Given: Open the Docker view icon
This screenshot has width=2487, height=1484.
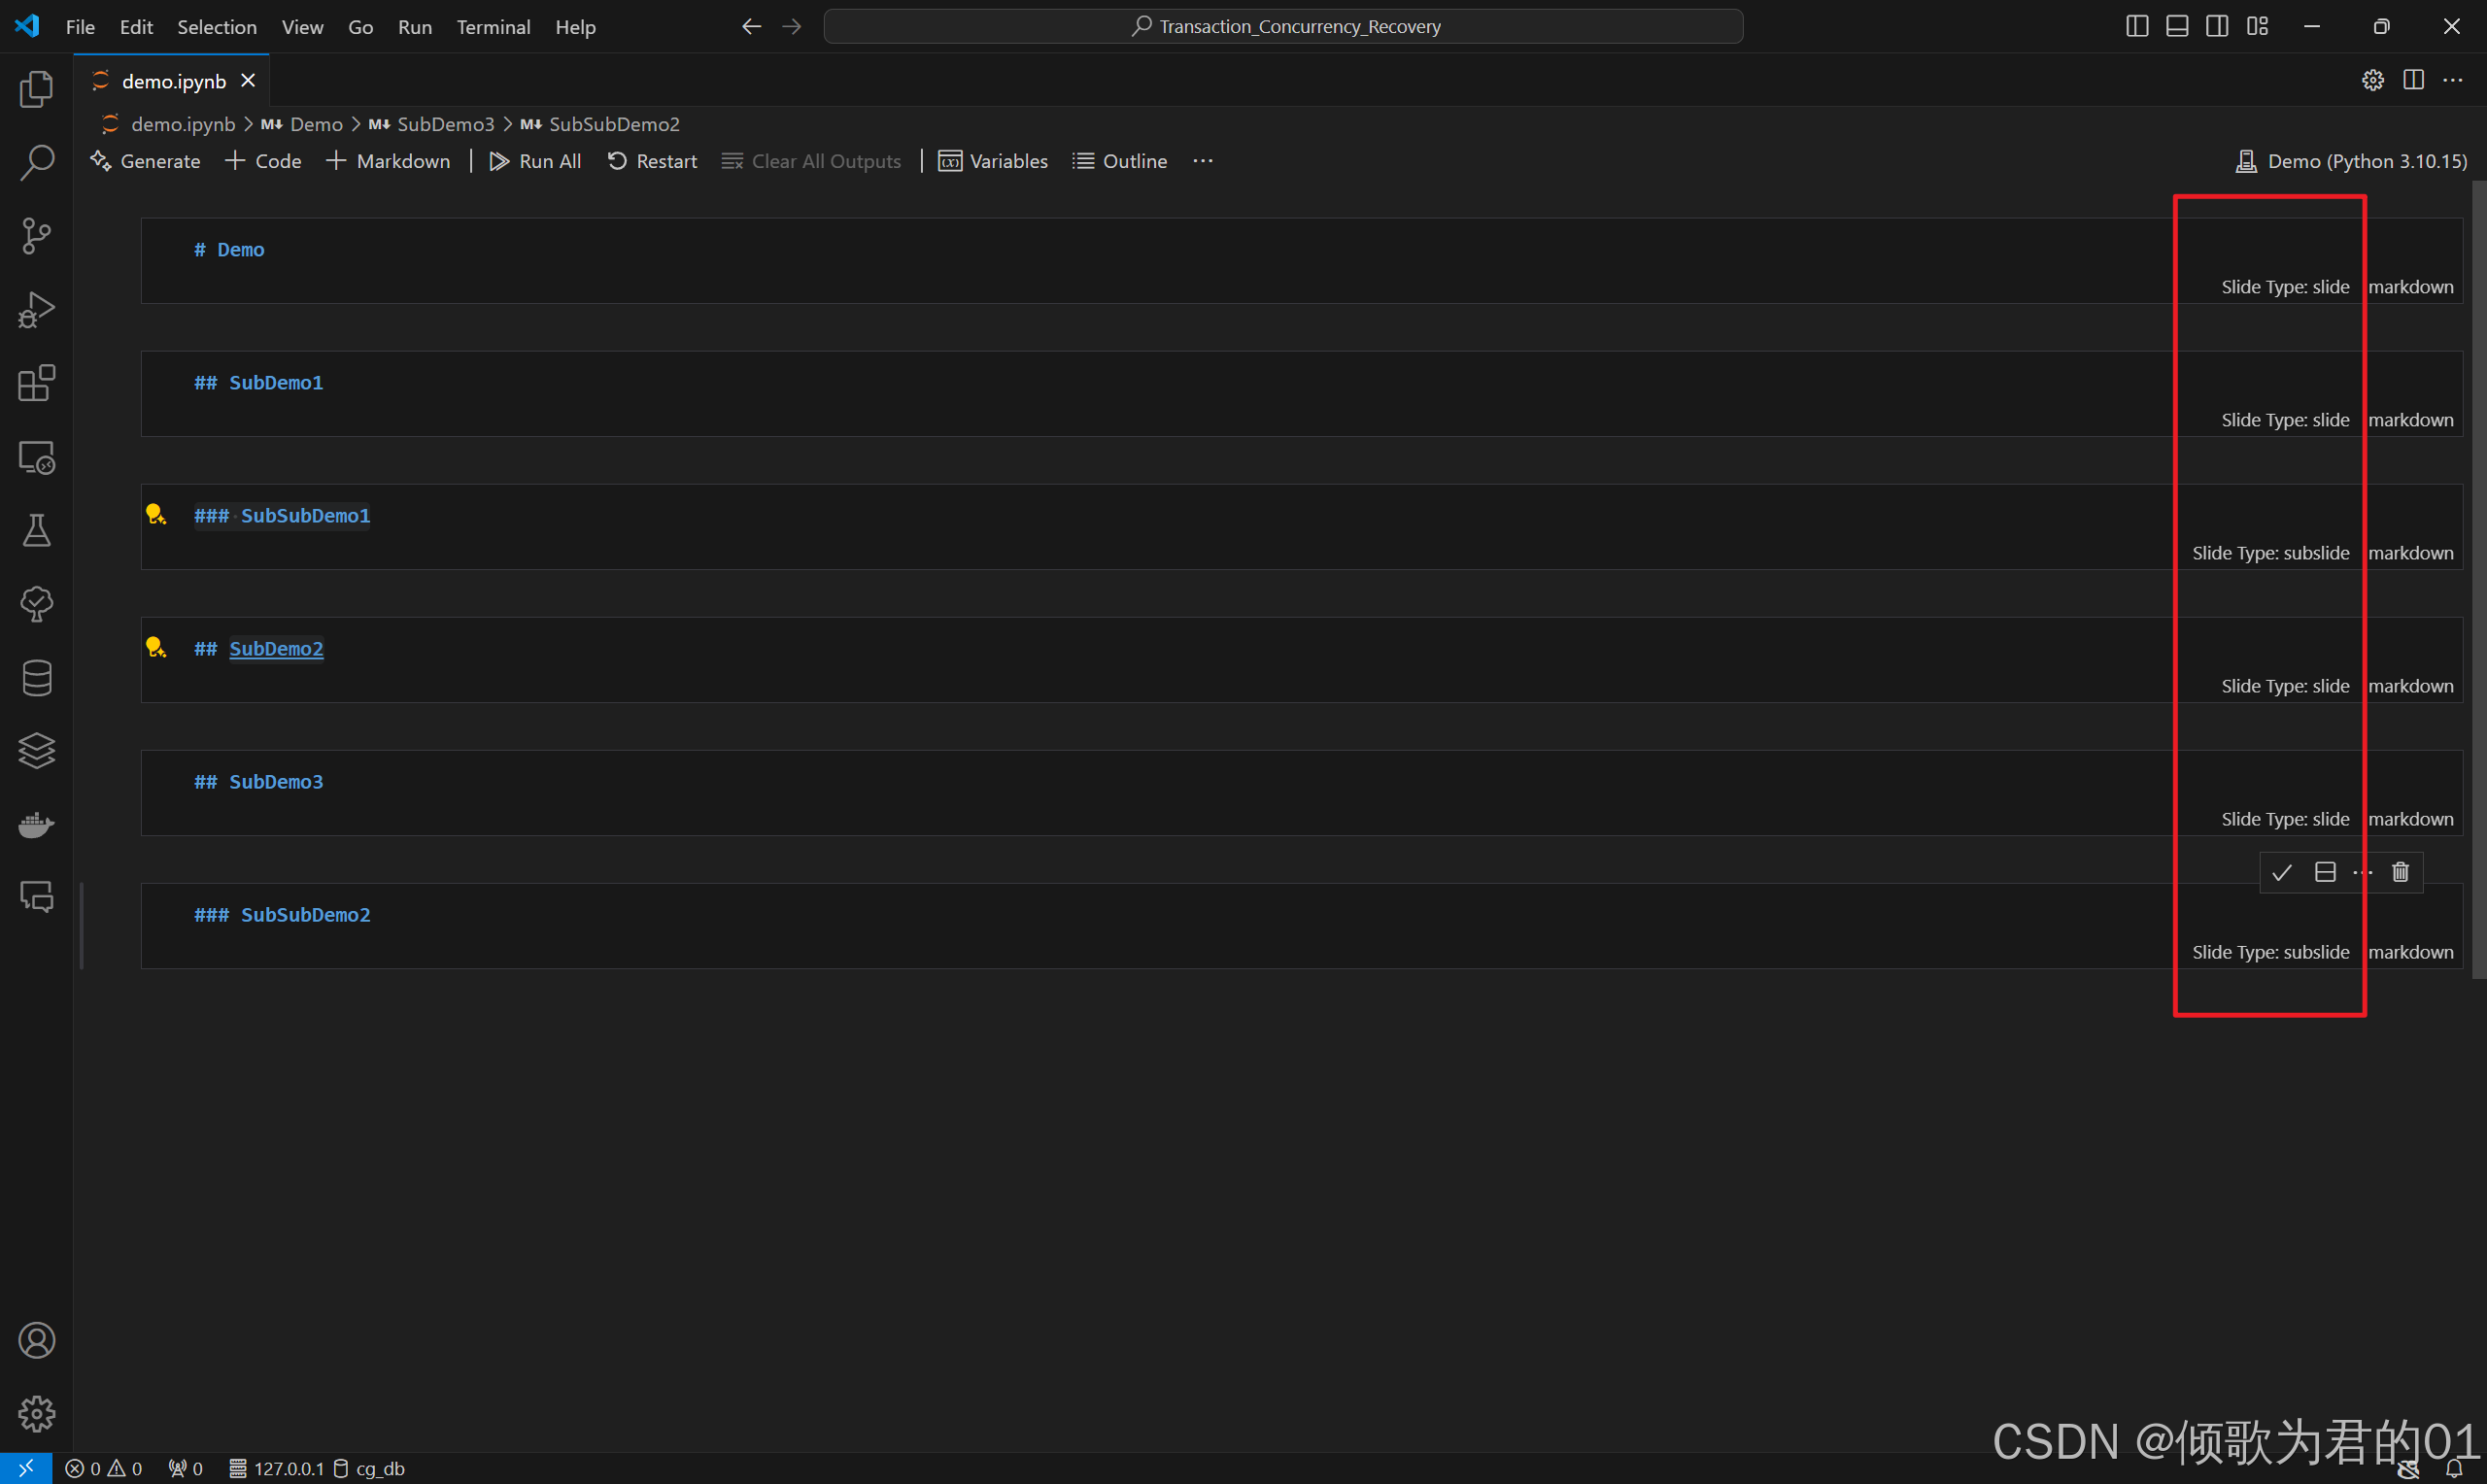Looking at the screenshot, I should [x=36, y=825].
